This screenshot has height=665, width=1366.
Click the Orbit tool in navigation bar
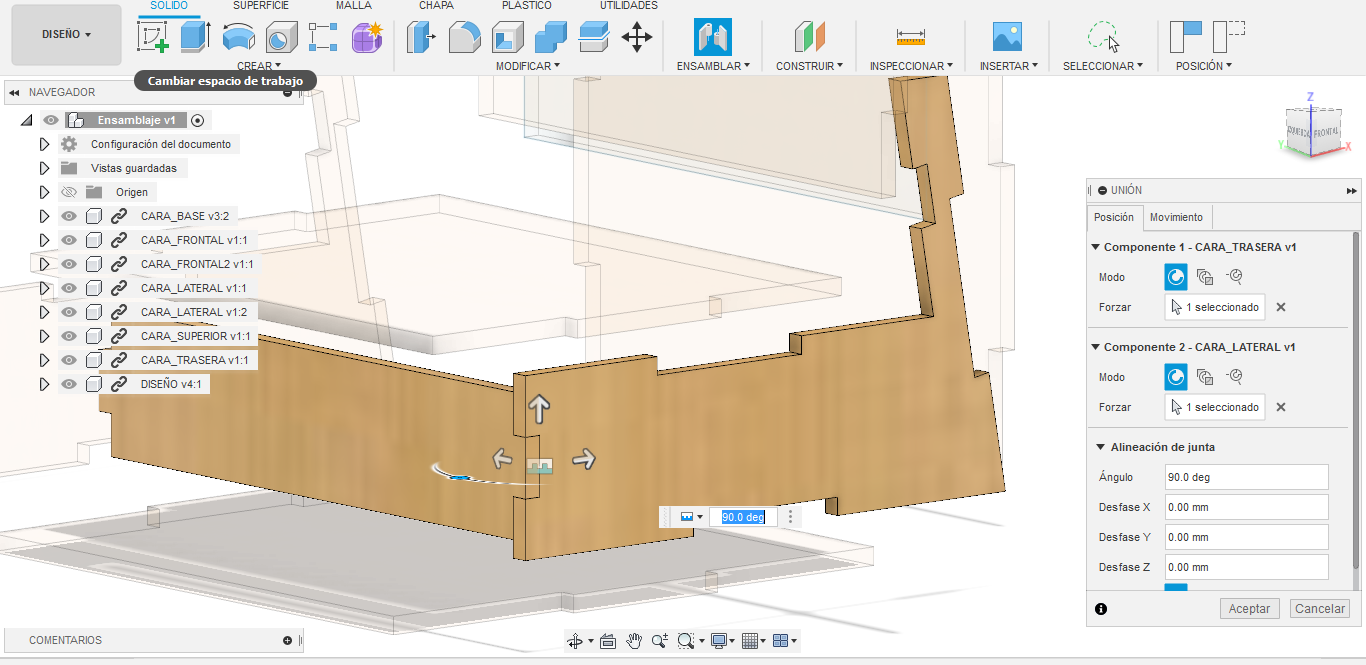click(x=575, y=641)
